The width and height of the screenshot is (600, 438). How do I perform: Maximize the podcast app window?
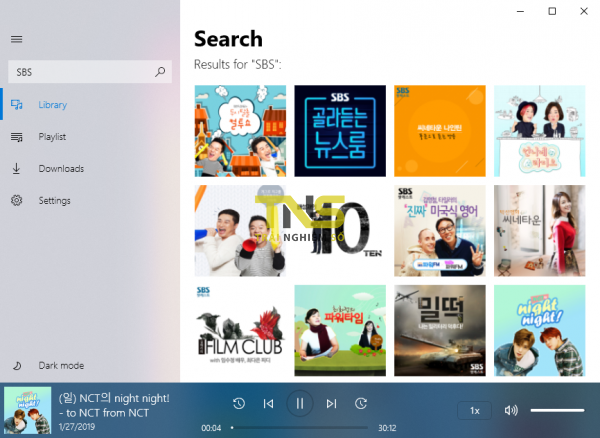click(x=552, y=11)
